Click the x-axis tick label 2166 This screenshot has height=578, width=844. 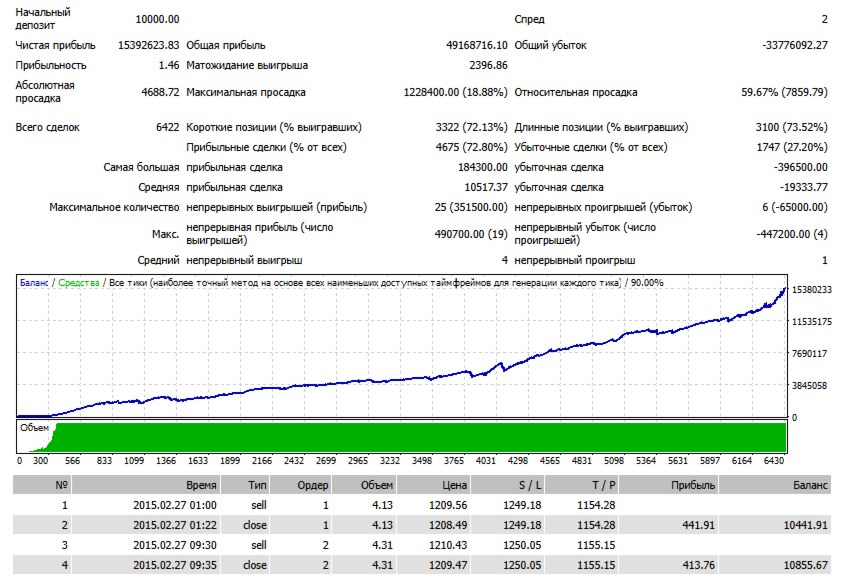click(262, 461)
